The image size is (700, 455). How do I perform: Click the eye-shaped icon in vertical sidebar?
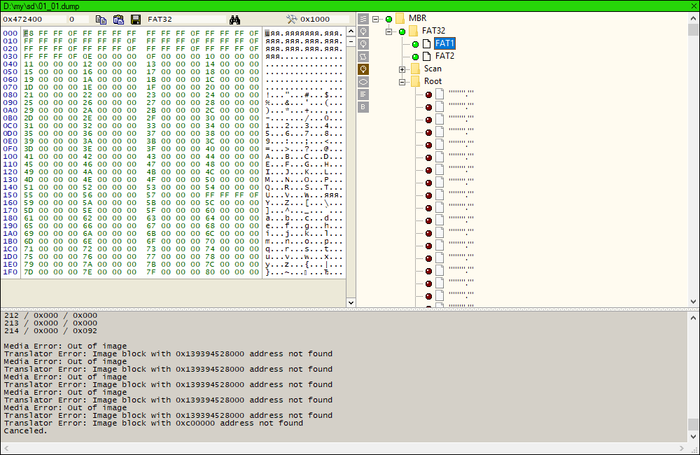[364, 81]
